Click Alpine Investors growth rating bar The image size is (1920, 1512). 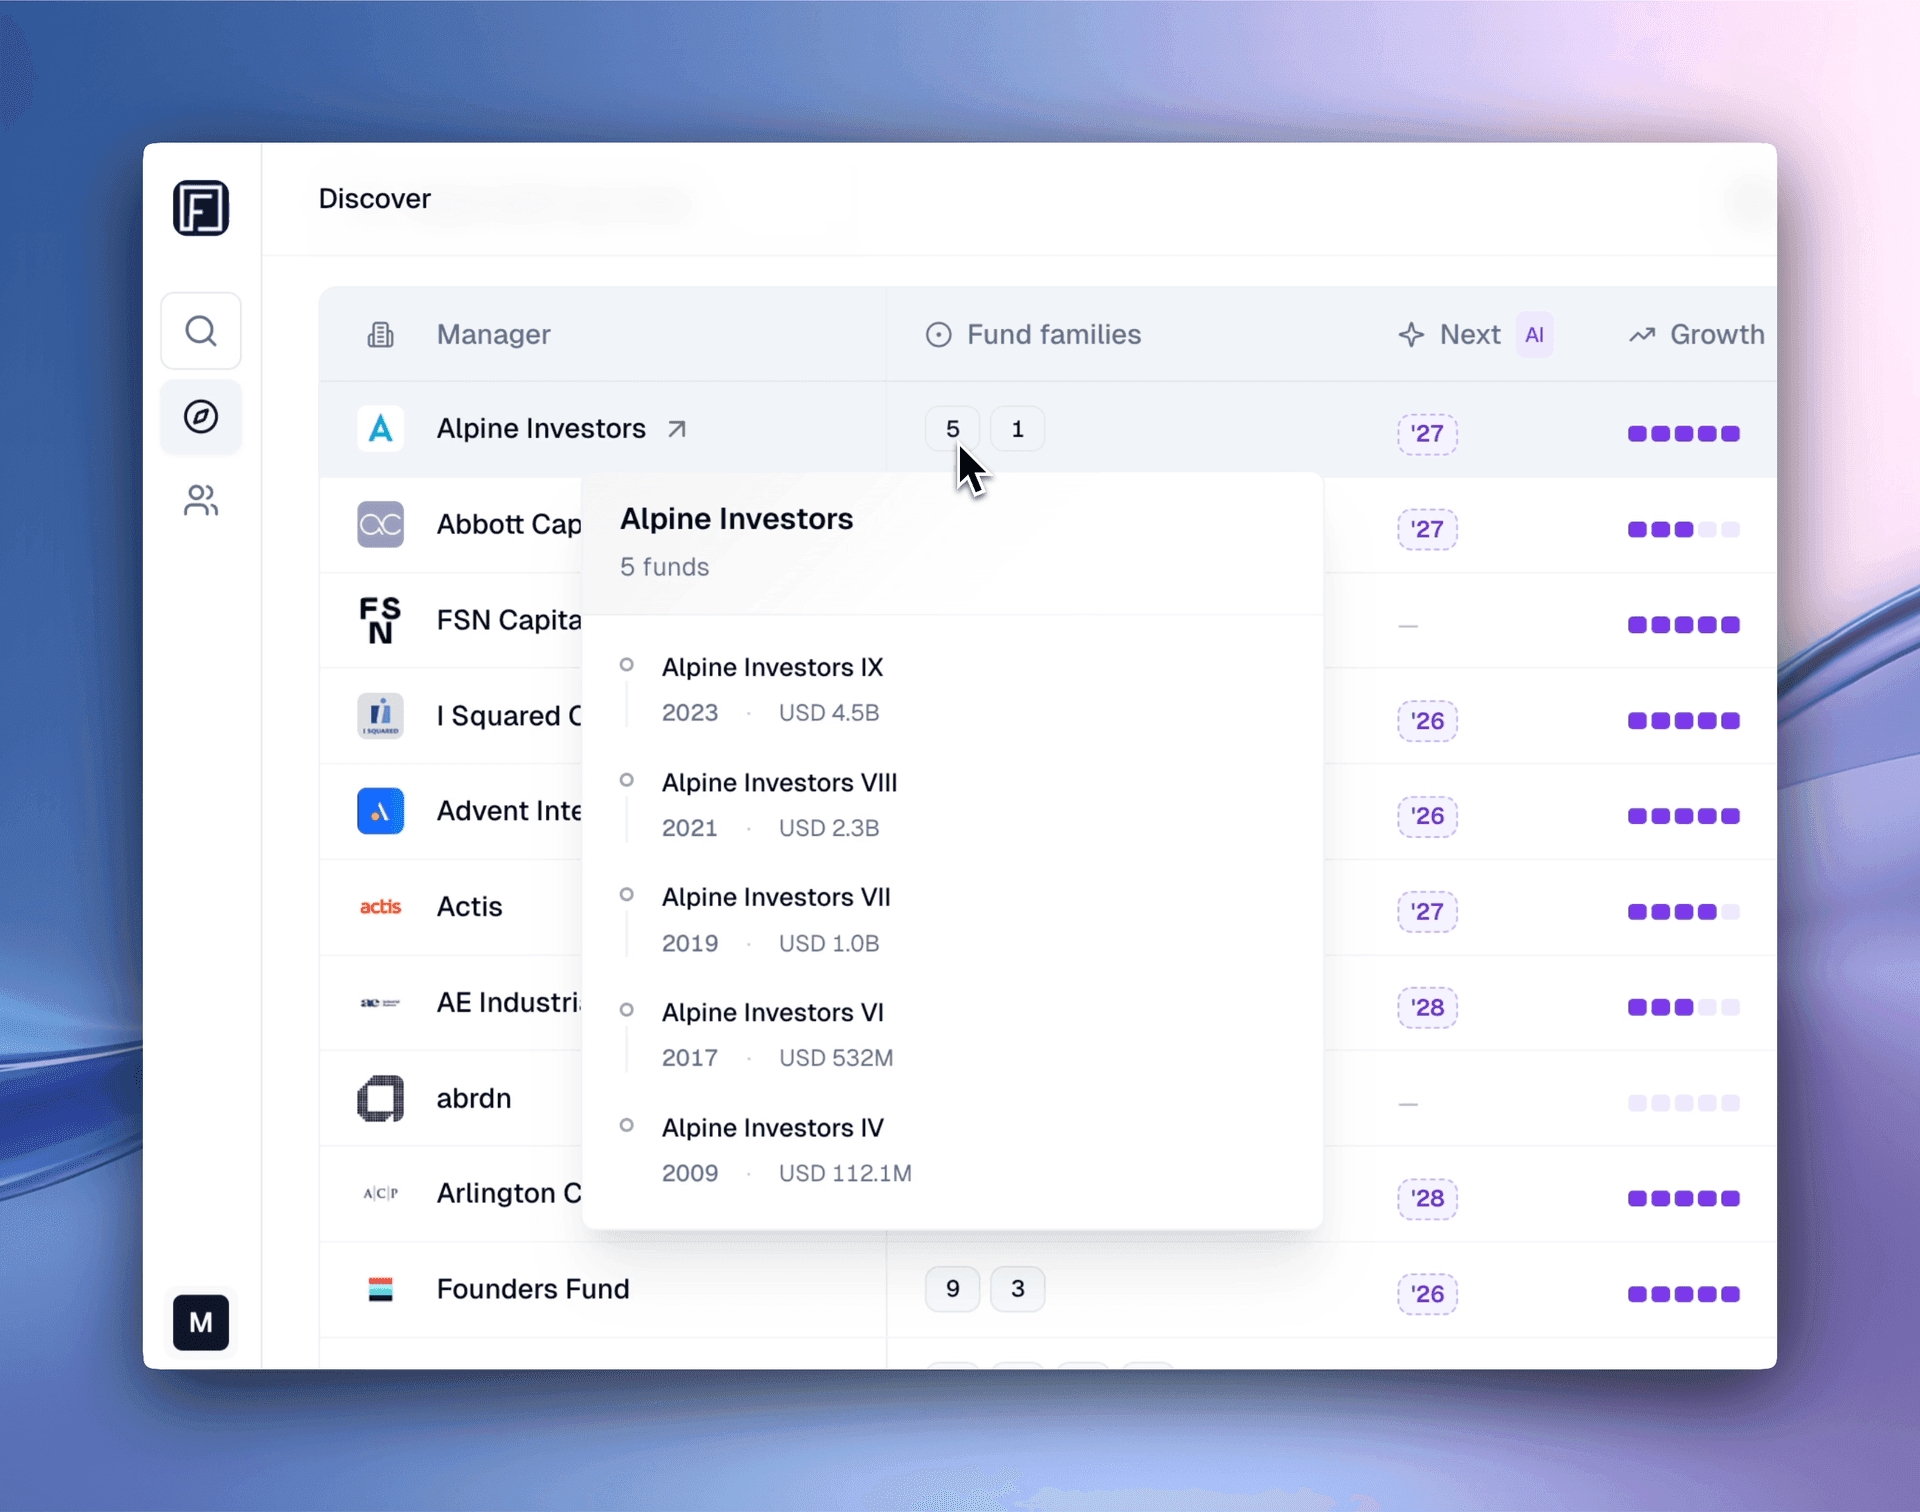pos(1684,434)
